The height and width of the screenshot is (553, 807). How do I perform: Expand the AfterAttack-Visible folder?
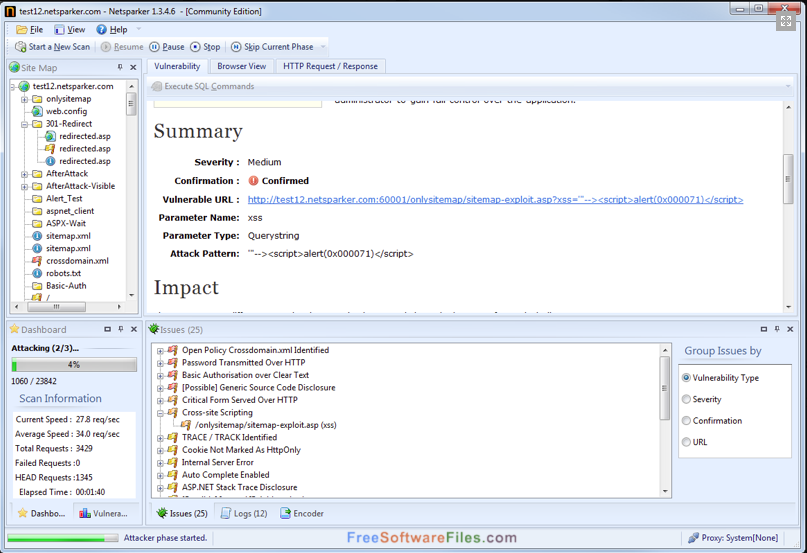[24, 186]
